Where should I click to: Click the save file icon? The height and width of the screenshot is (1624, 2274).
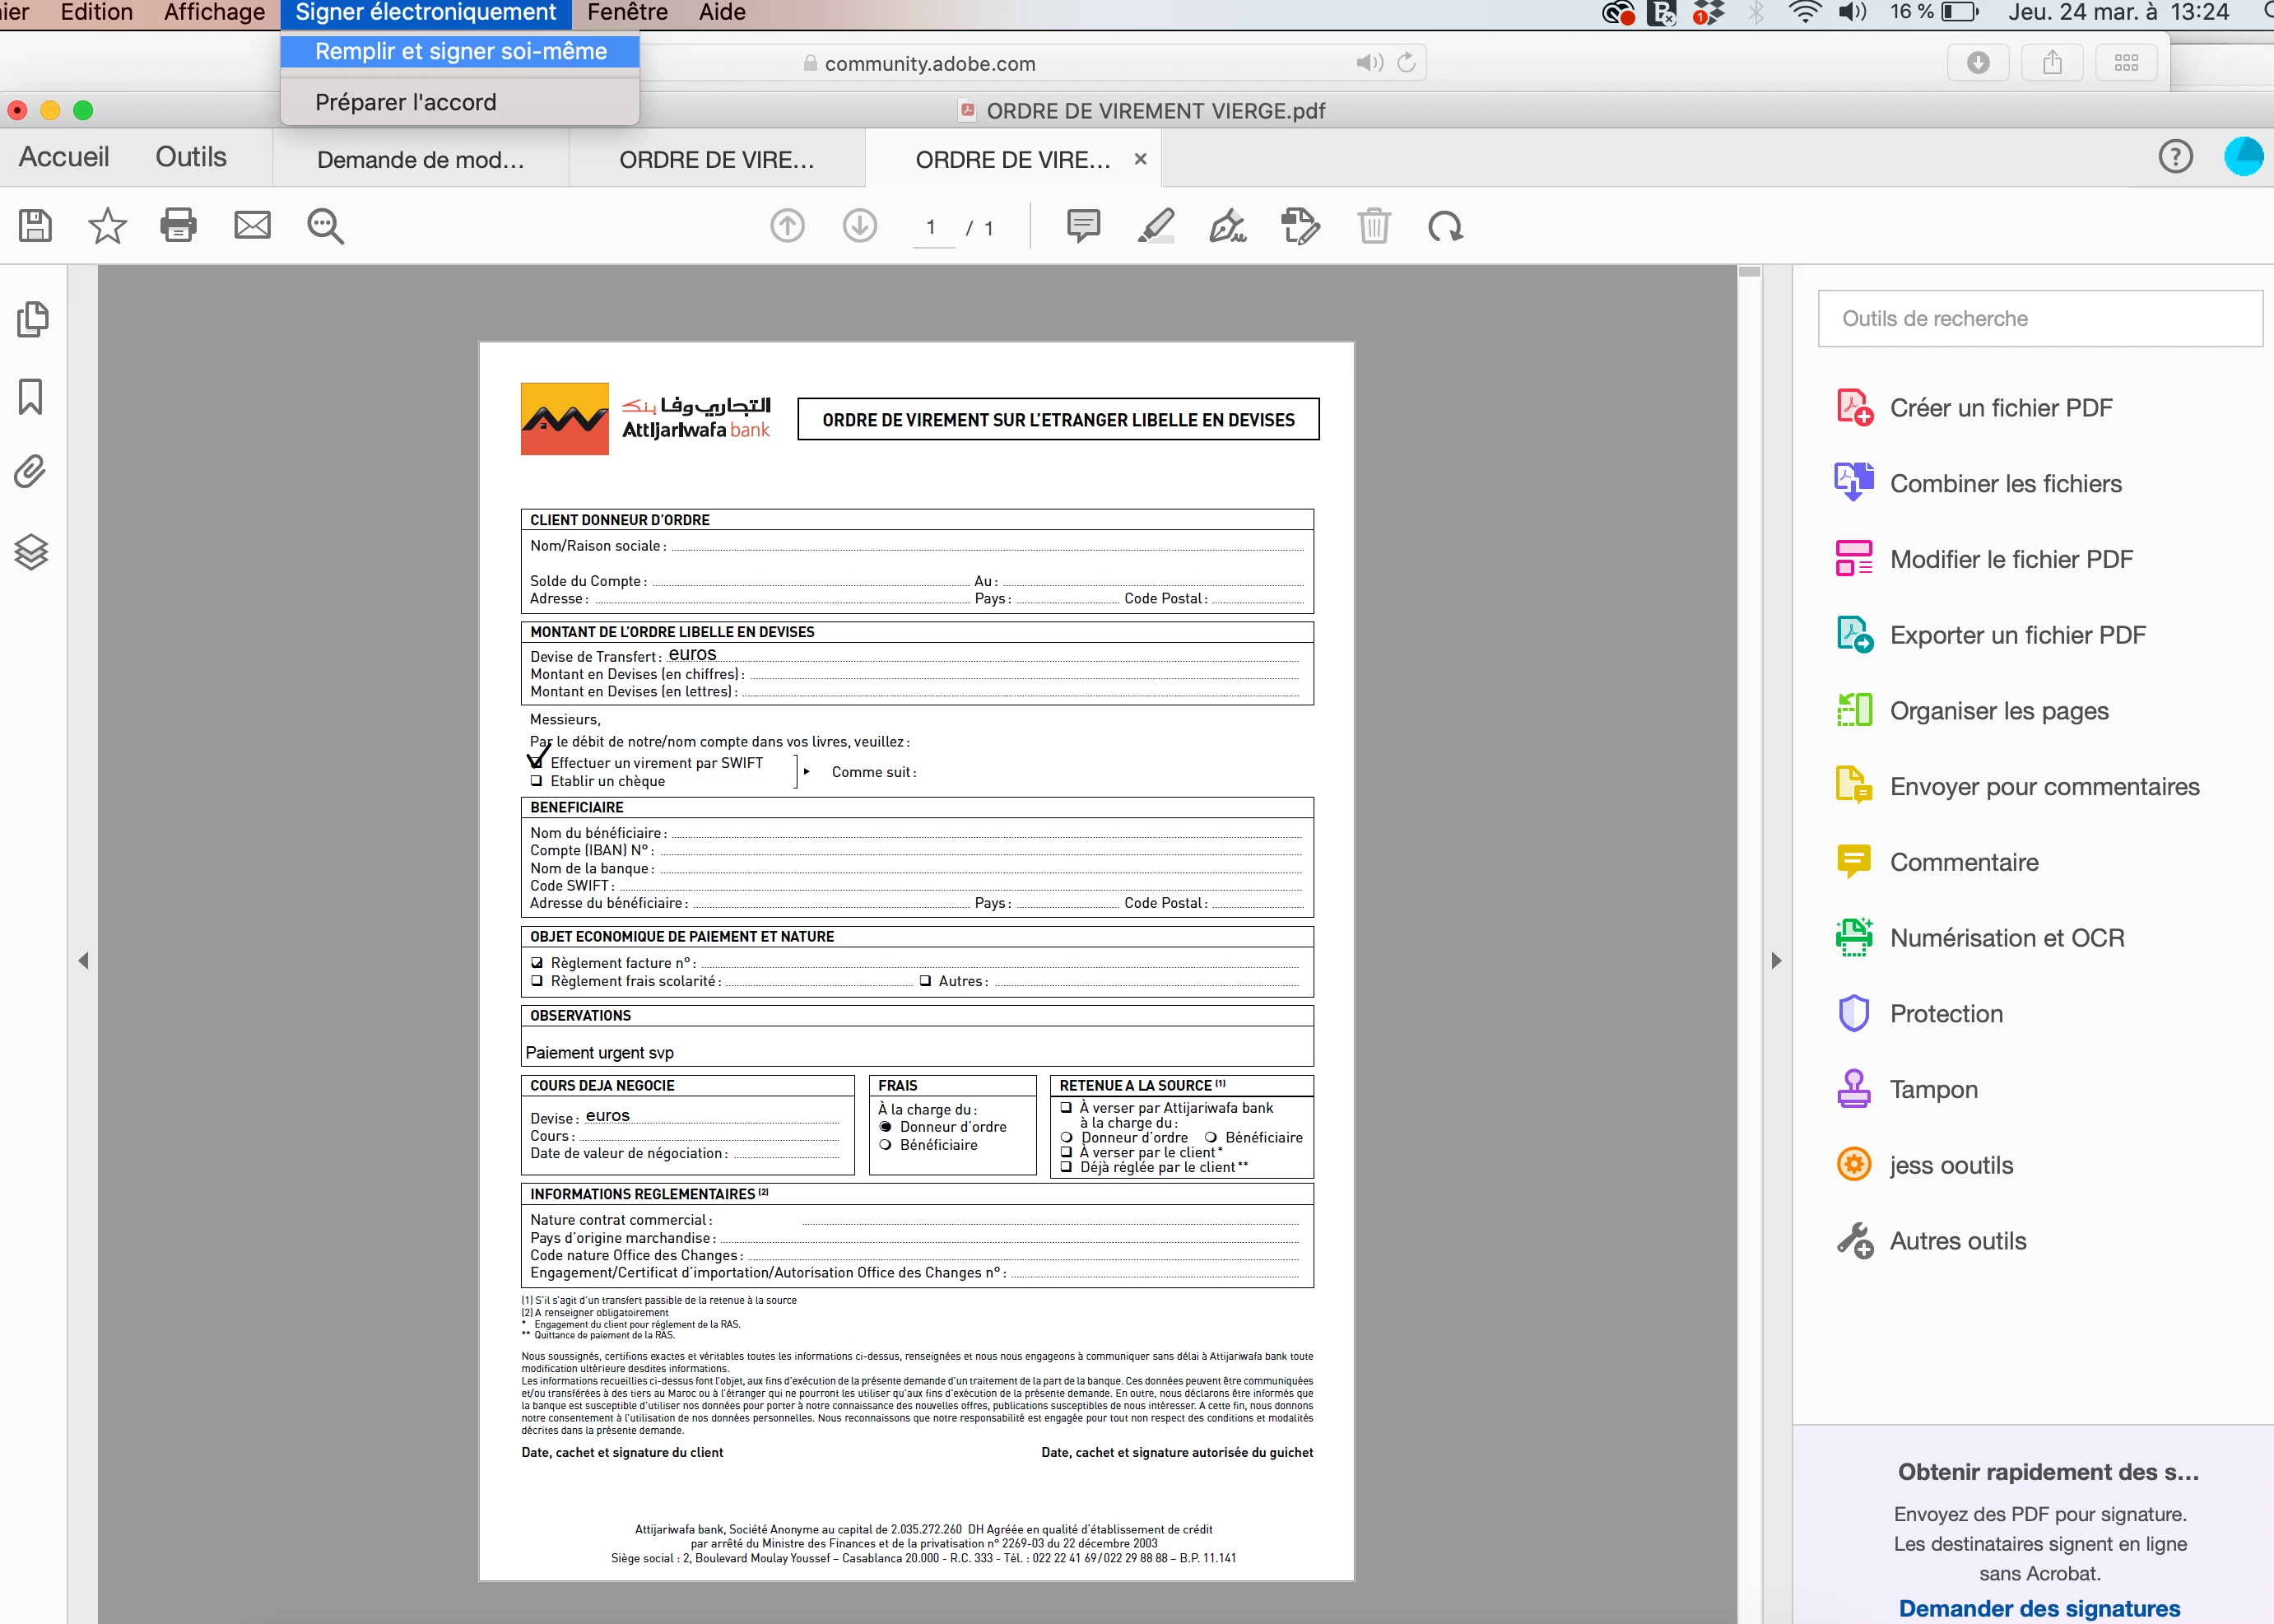(x=36, y=226)
